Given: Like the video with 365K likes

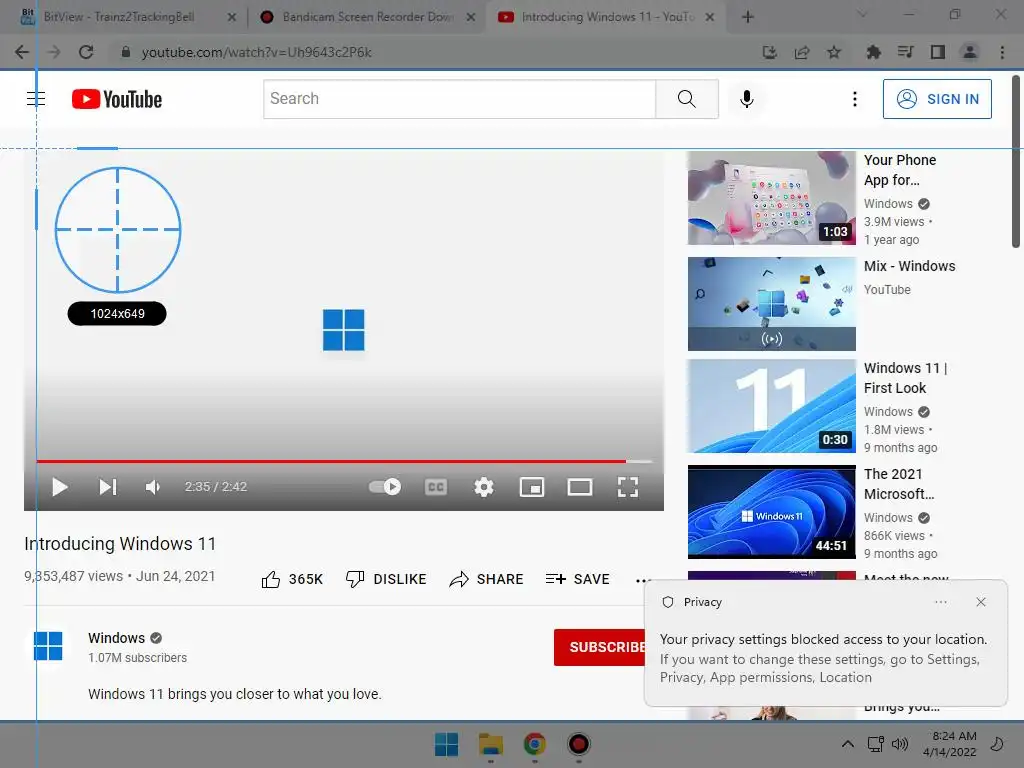Looking at the screenshot, I should [292, 579].
